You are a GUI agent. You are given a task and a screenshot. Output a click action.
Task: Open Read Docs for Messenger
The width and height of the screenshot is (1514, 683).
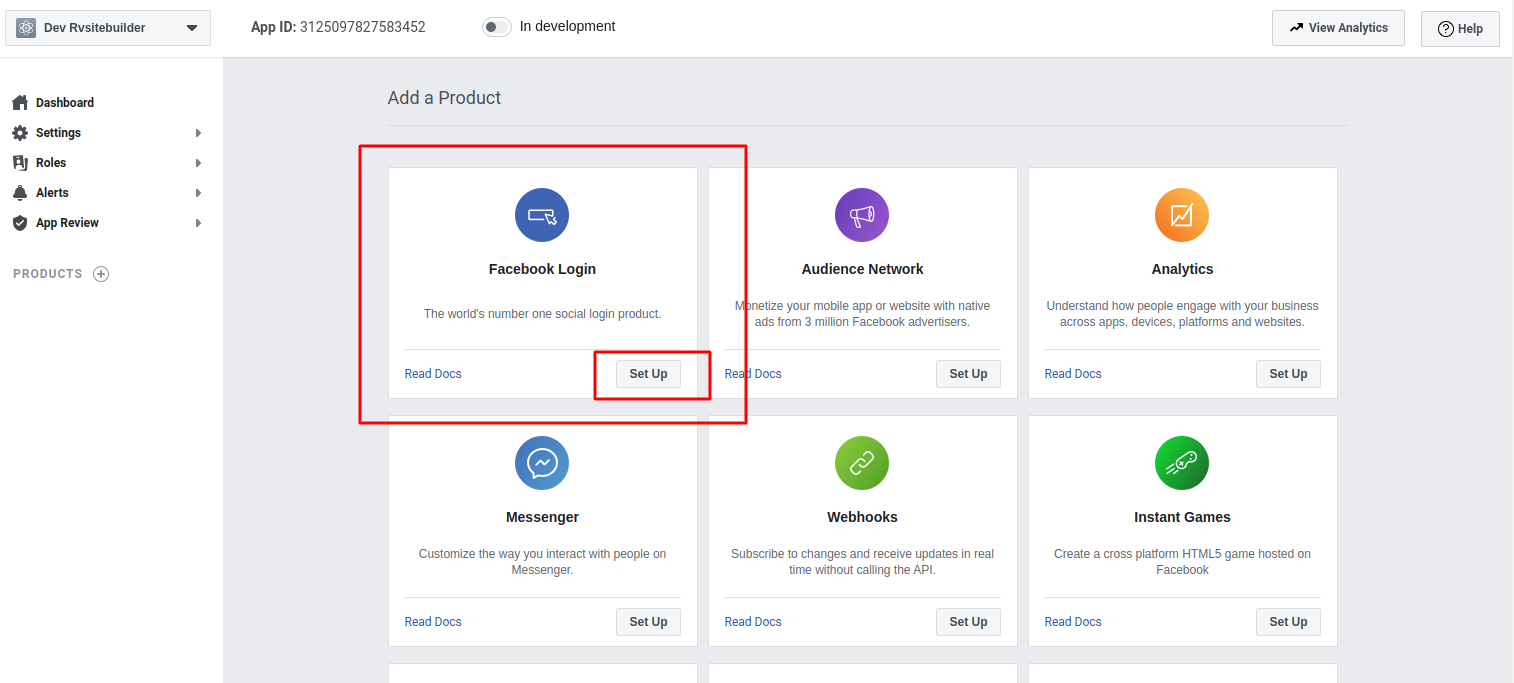pos(433,622)
